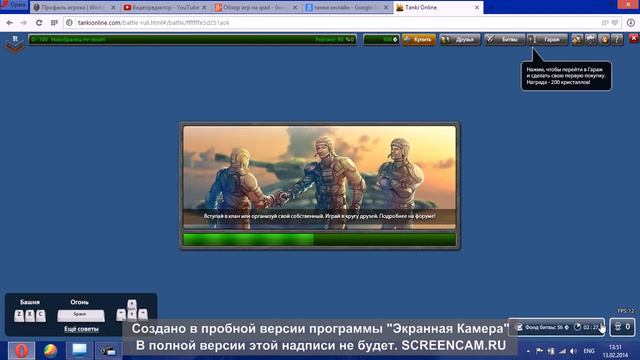This screenshot has height=360, width=640.
Task: Click the kills counter box showing 0
Action: click(622, 327)
